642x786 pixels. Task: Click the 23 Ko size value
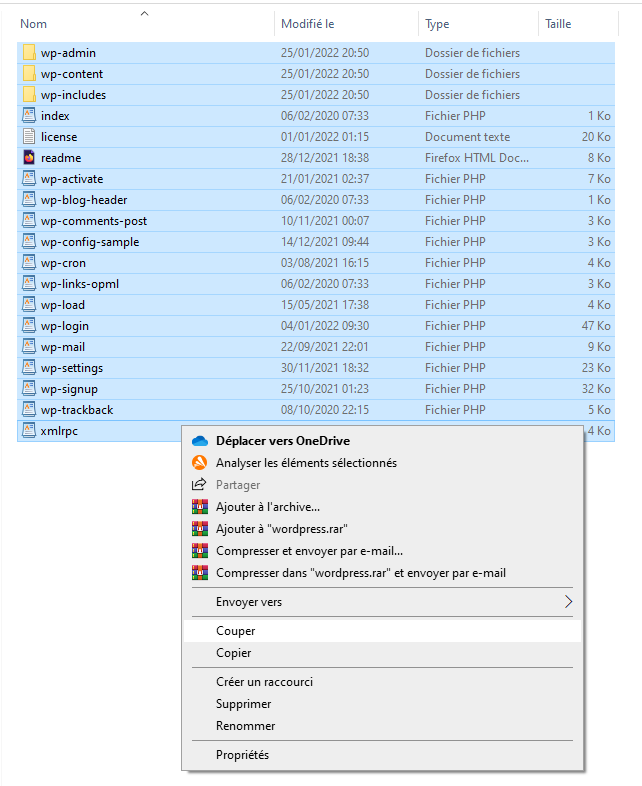(x=596, y=368)
